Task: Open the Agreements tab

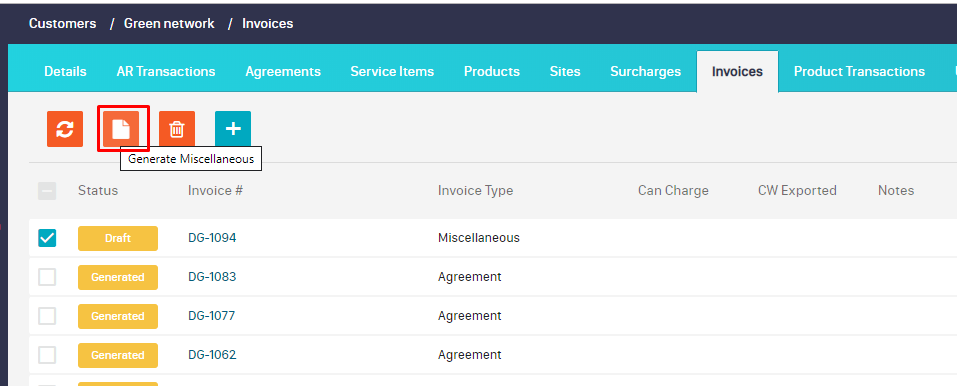Action: tap(283, 71)
